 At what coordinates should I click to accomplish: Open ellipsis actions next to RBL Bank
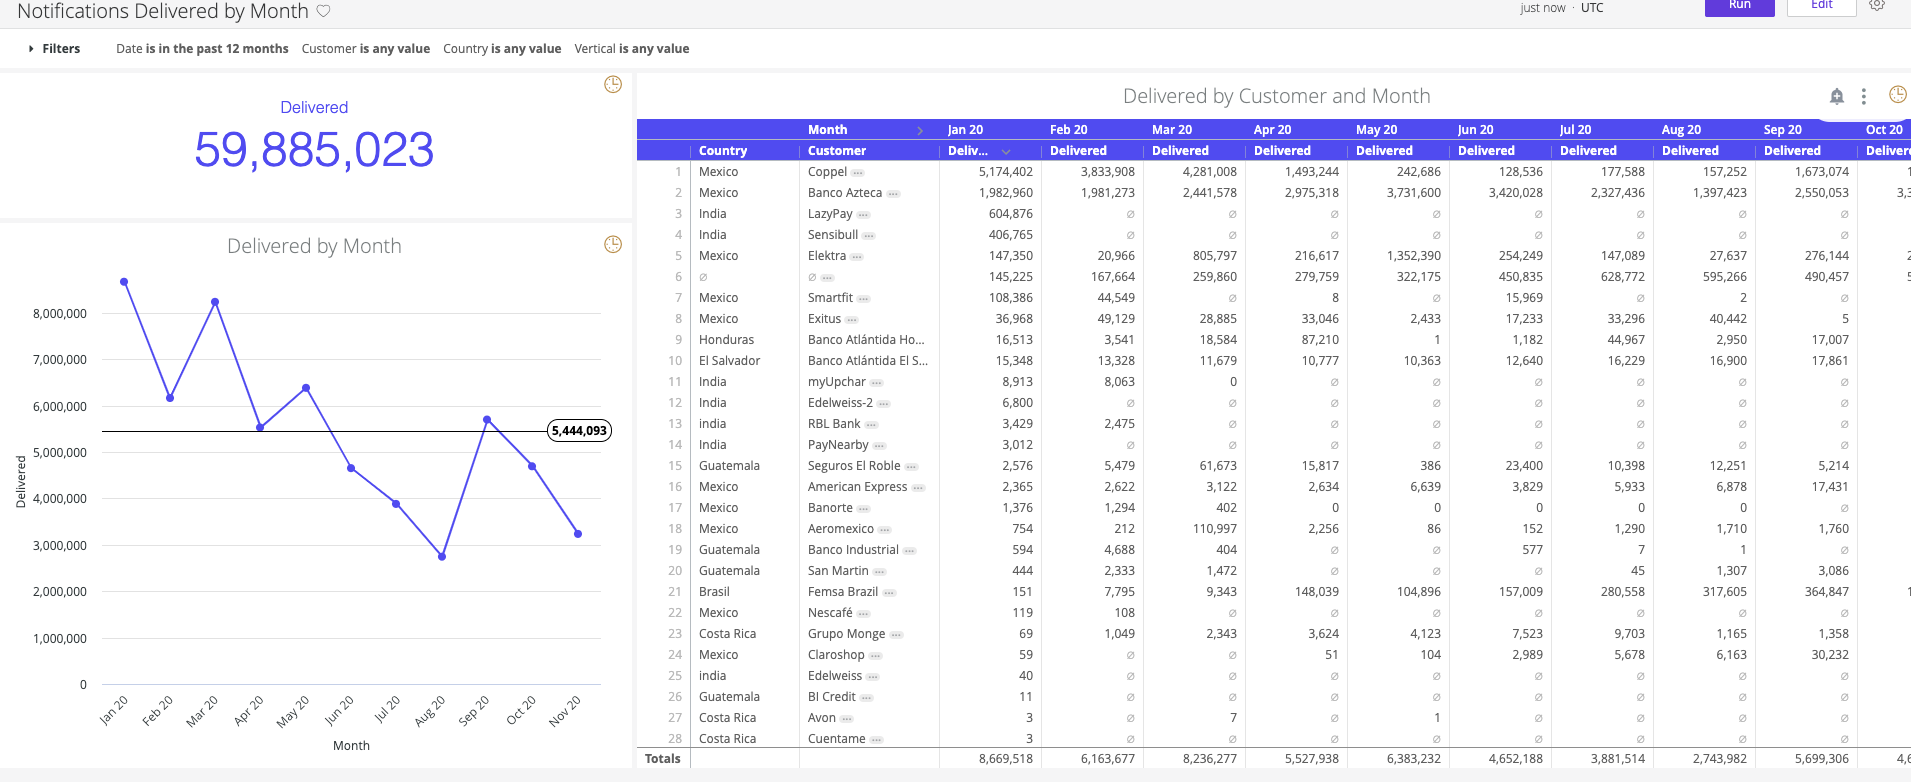click(871, 425)
